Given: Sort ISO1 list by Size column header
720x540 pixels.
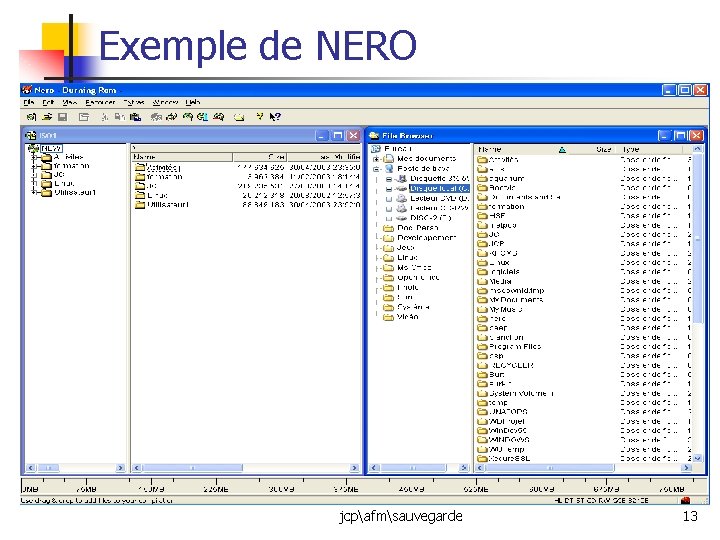Looking at the screenshot, I should point(260,157).
